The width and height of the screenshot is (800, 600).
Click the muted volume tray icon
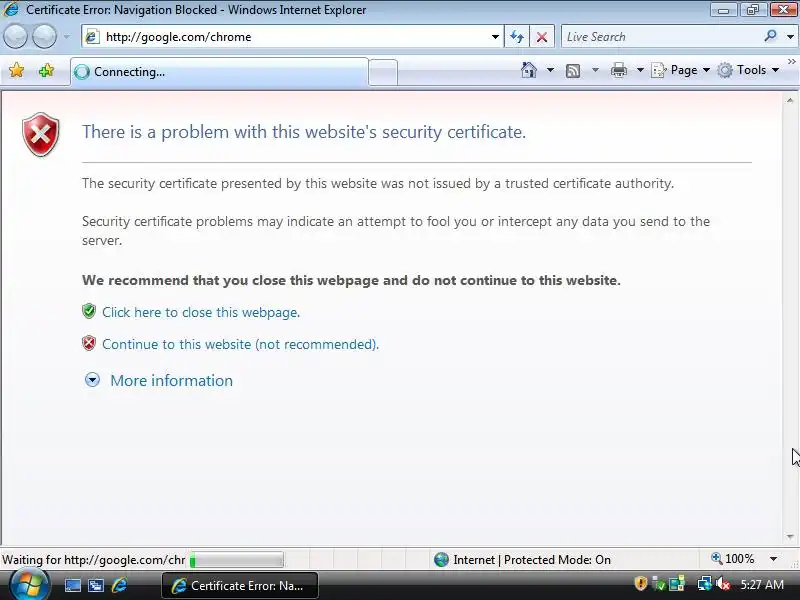tap(723, 584)
